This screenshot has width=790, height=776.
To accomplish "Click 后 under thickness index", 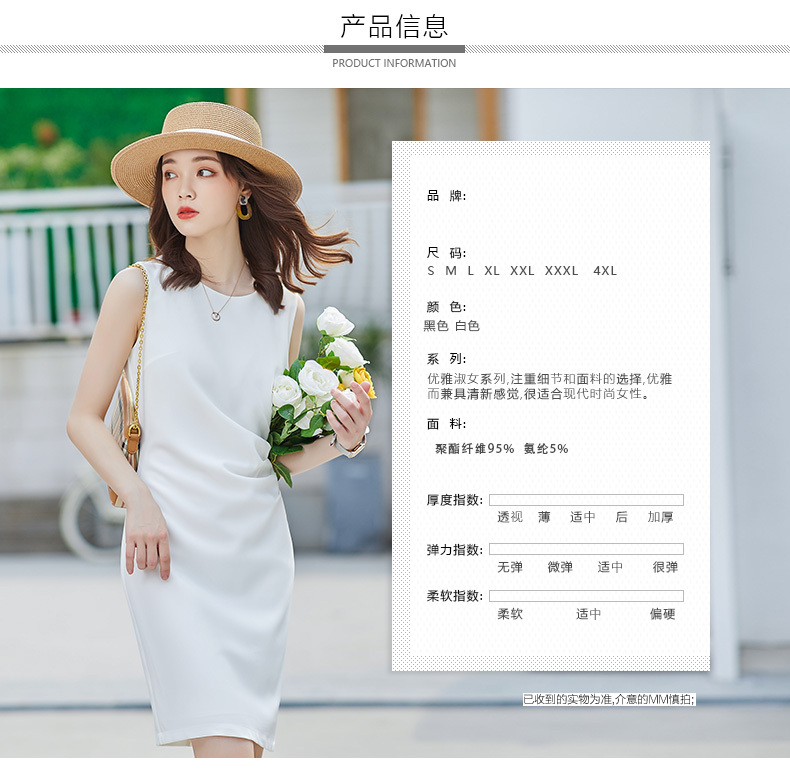I will pyautogui.click(x=621, y=517).
